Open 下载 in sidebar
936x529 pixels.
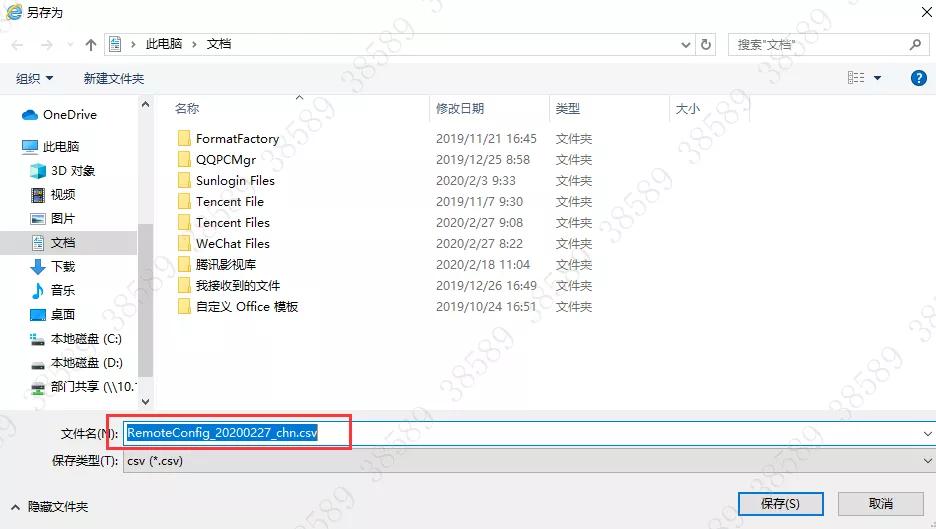(53, 266)
